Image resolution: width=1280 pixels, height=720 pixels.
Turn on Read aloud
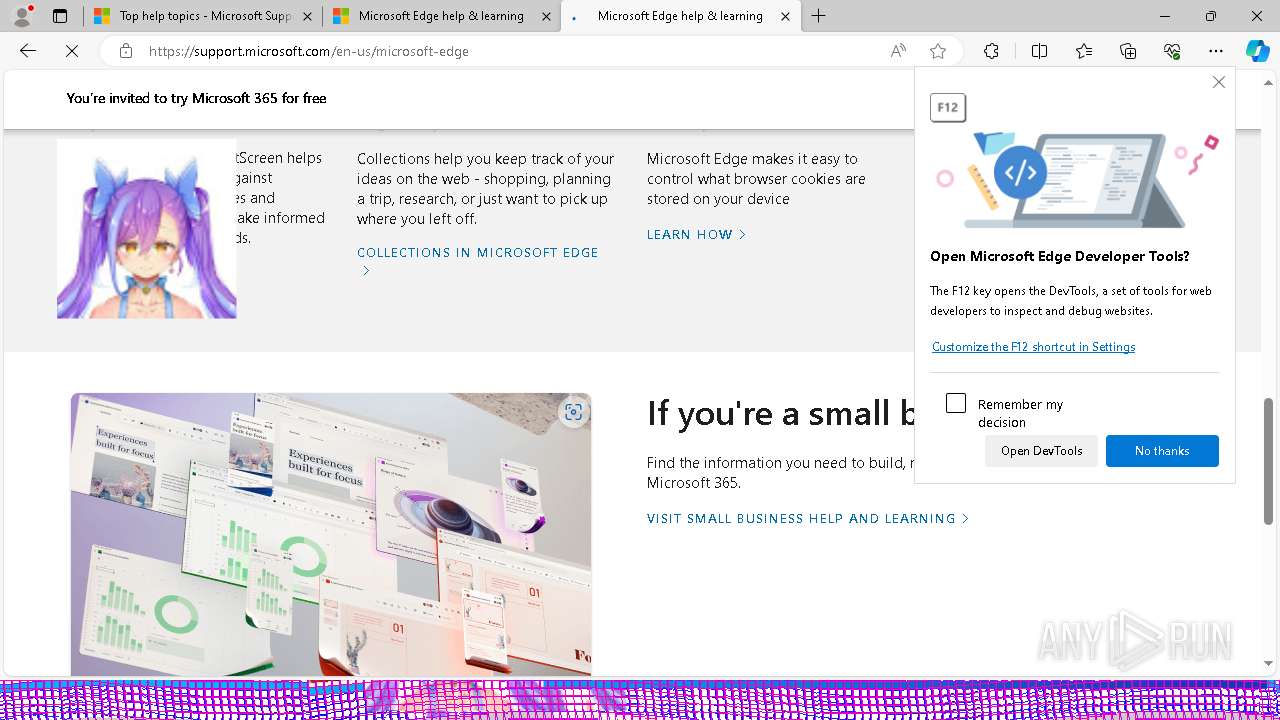click(898, 51)
